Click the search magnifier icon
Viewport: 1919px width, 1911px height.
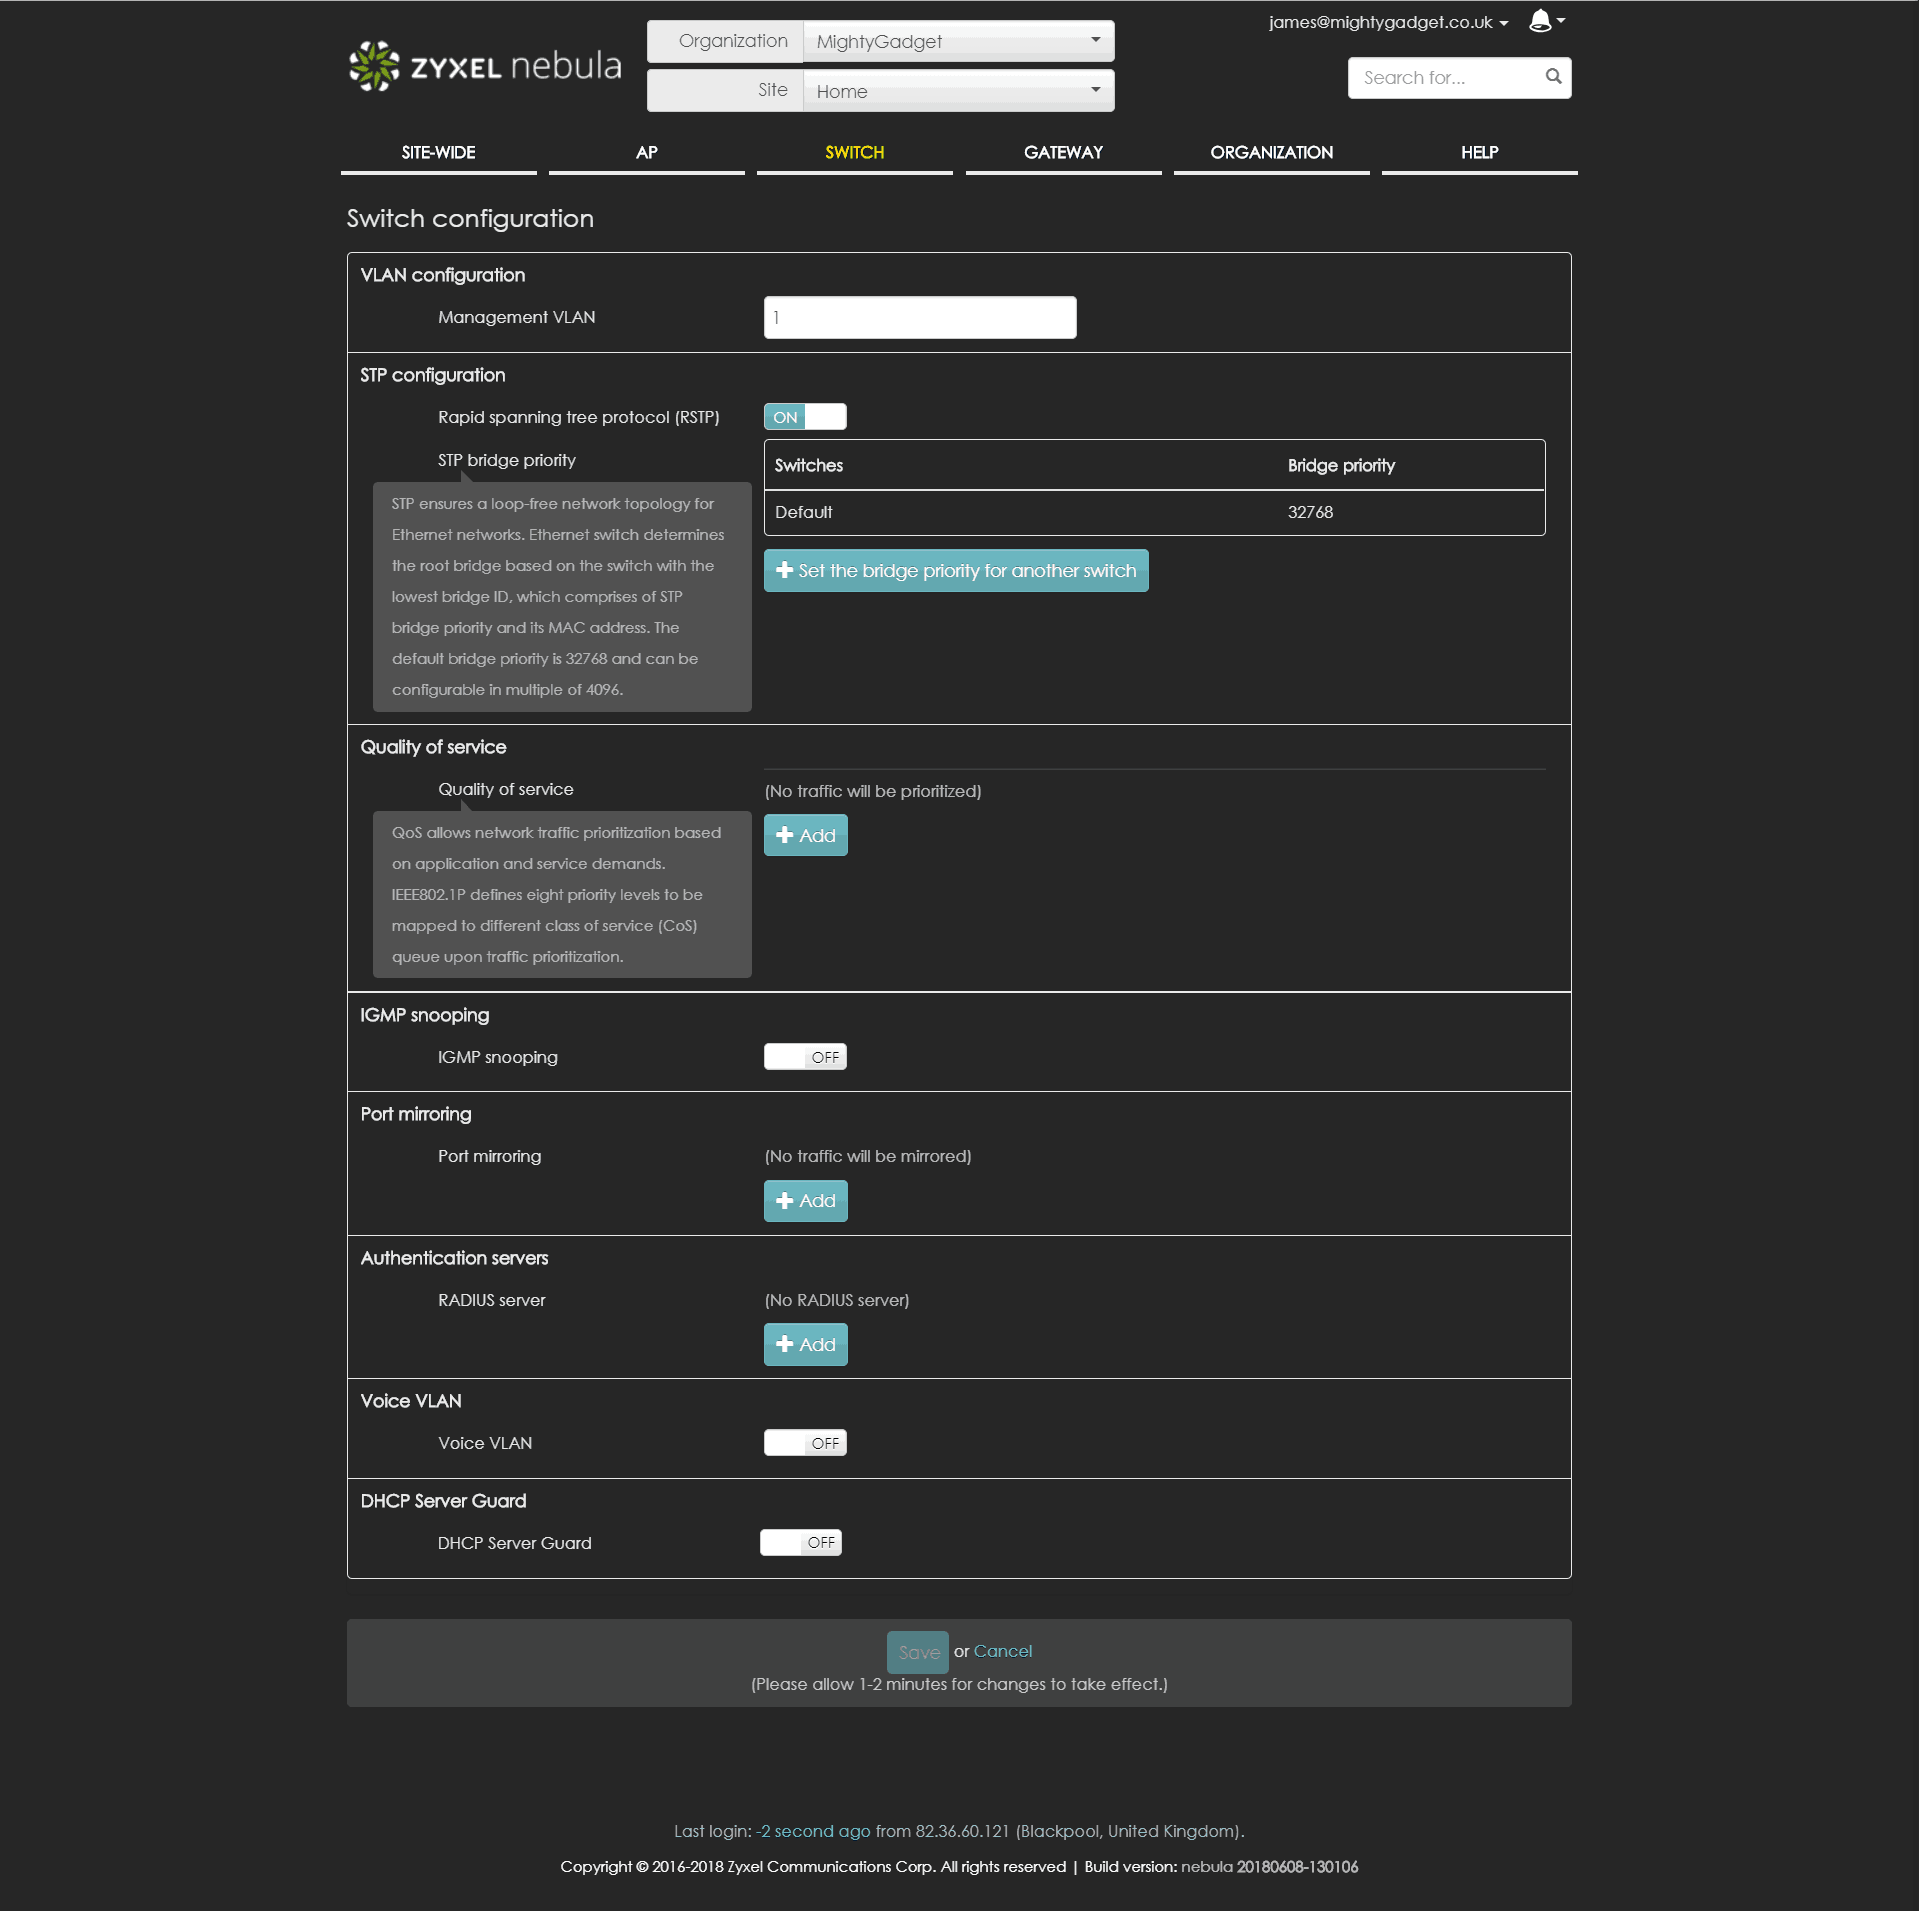[x=1553, y=77]
